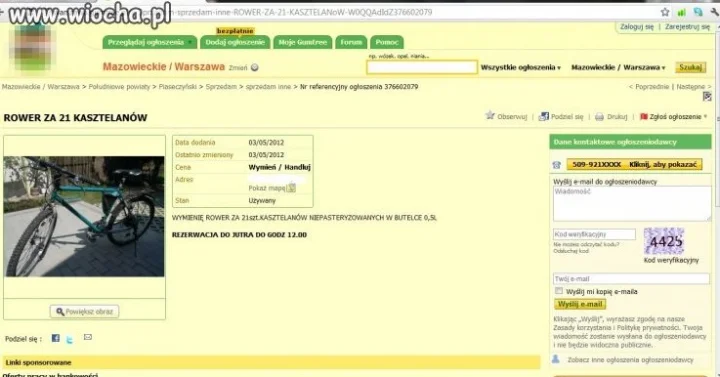Open the Dodaj ogłoszenie tab

[235, 42]
